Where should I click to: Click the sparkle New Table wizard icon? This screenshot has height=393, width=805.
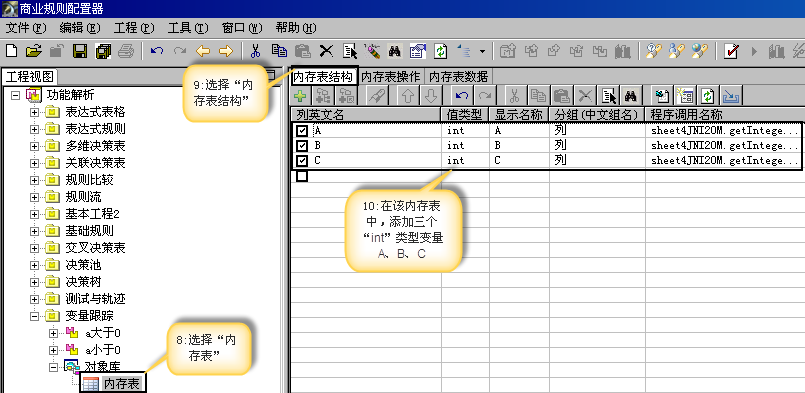pyautogui.click(x=685, y=96)
